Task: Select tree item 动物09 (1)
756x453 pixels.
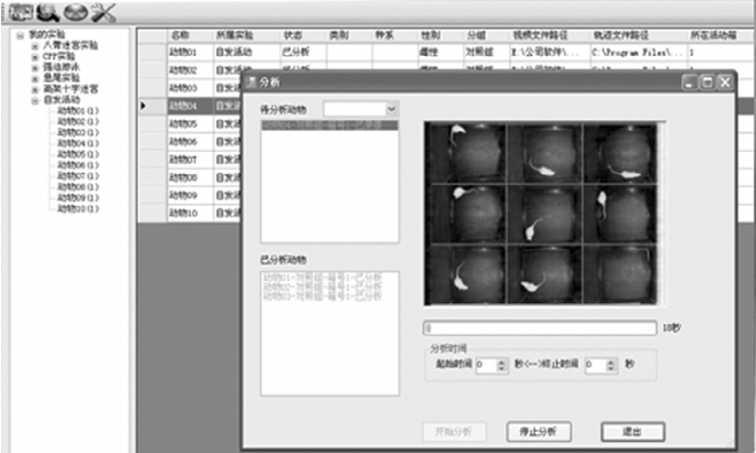Action: (78, 198)
